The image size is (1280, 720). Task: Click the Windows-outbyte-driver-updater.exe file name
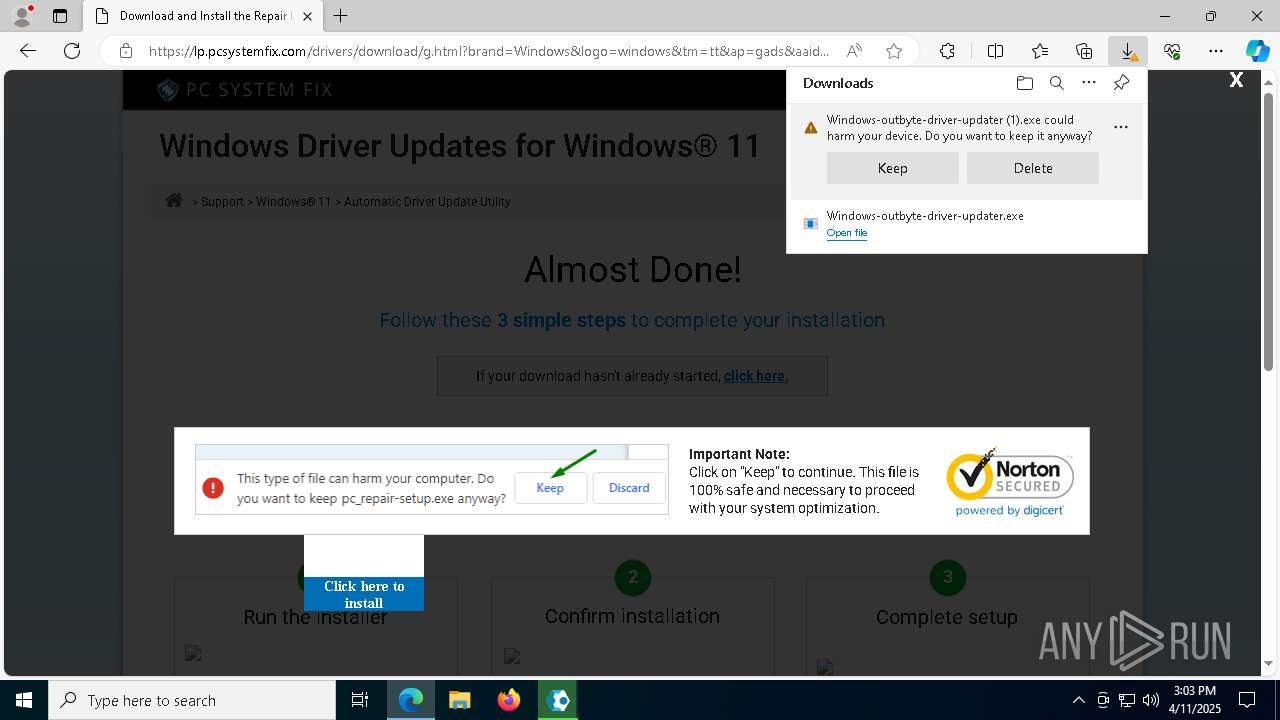click(925, 216)
